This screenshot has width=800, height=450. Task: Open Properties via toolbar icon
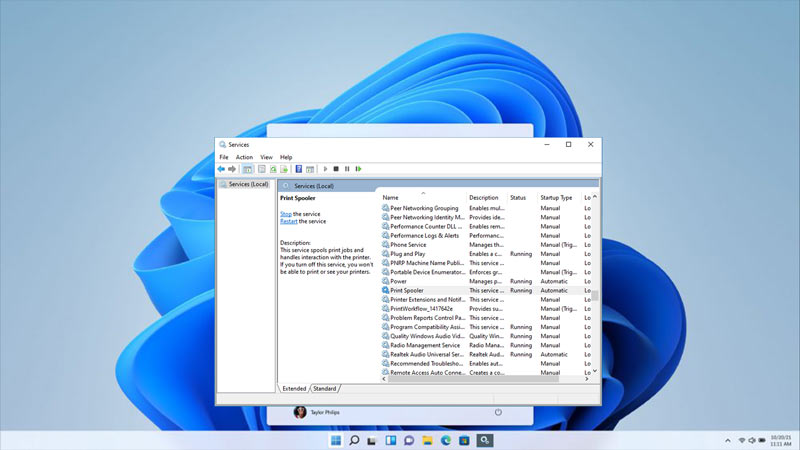tap(262, 169)
